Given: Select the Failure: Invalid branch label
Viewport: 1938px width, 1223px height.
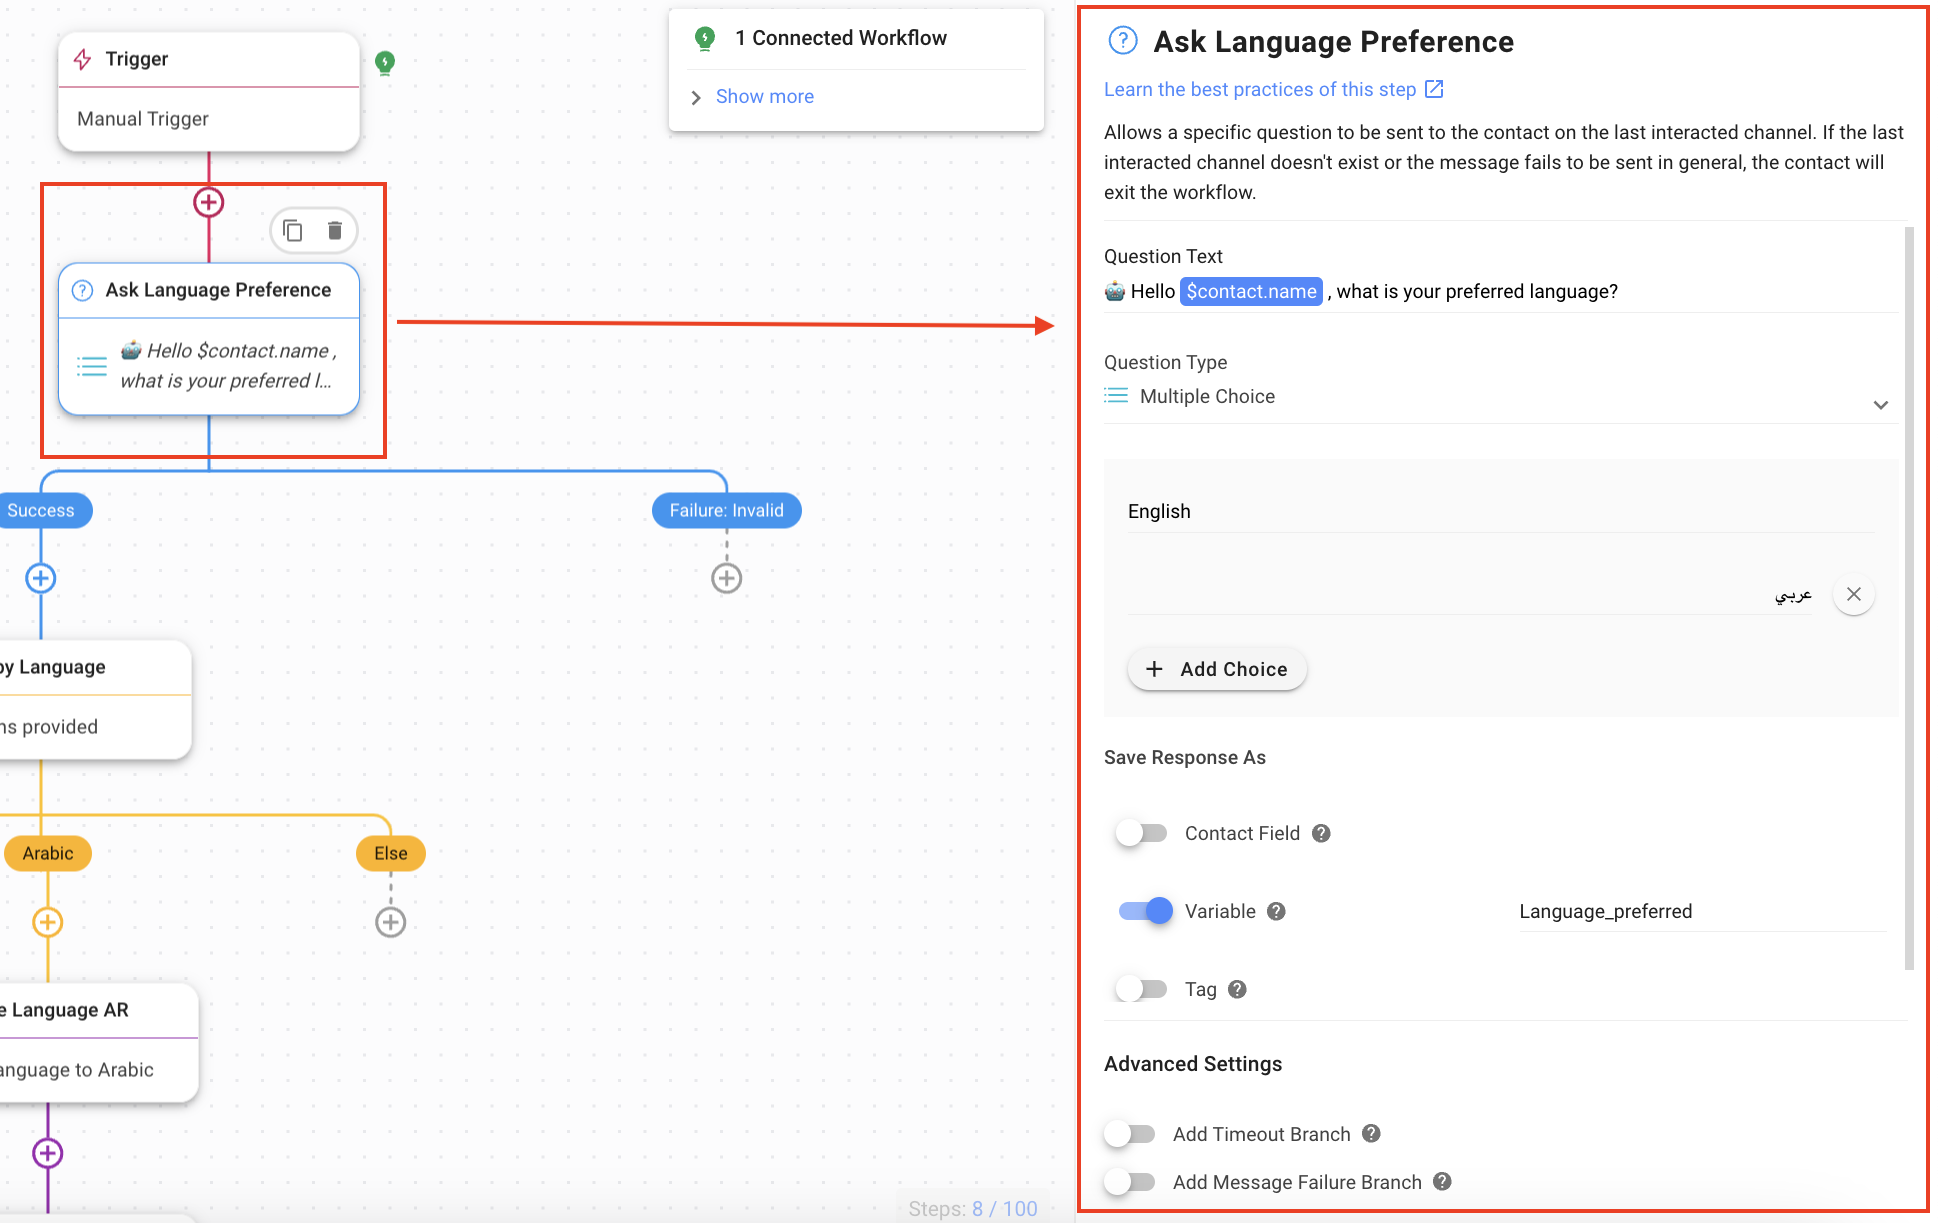Looking at the screenshot, I should pyautogui.click(x=726, y=511).
